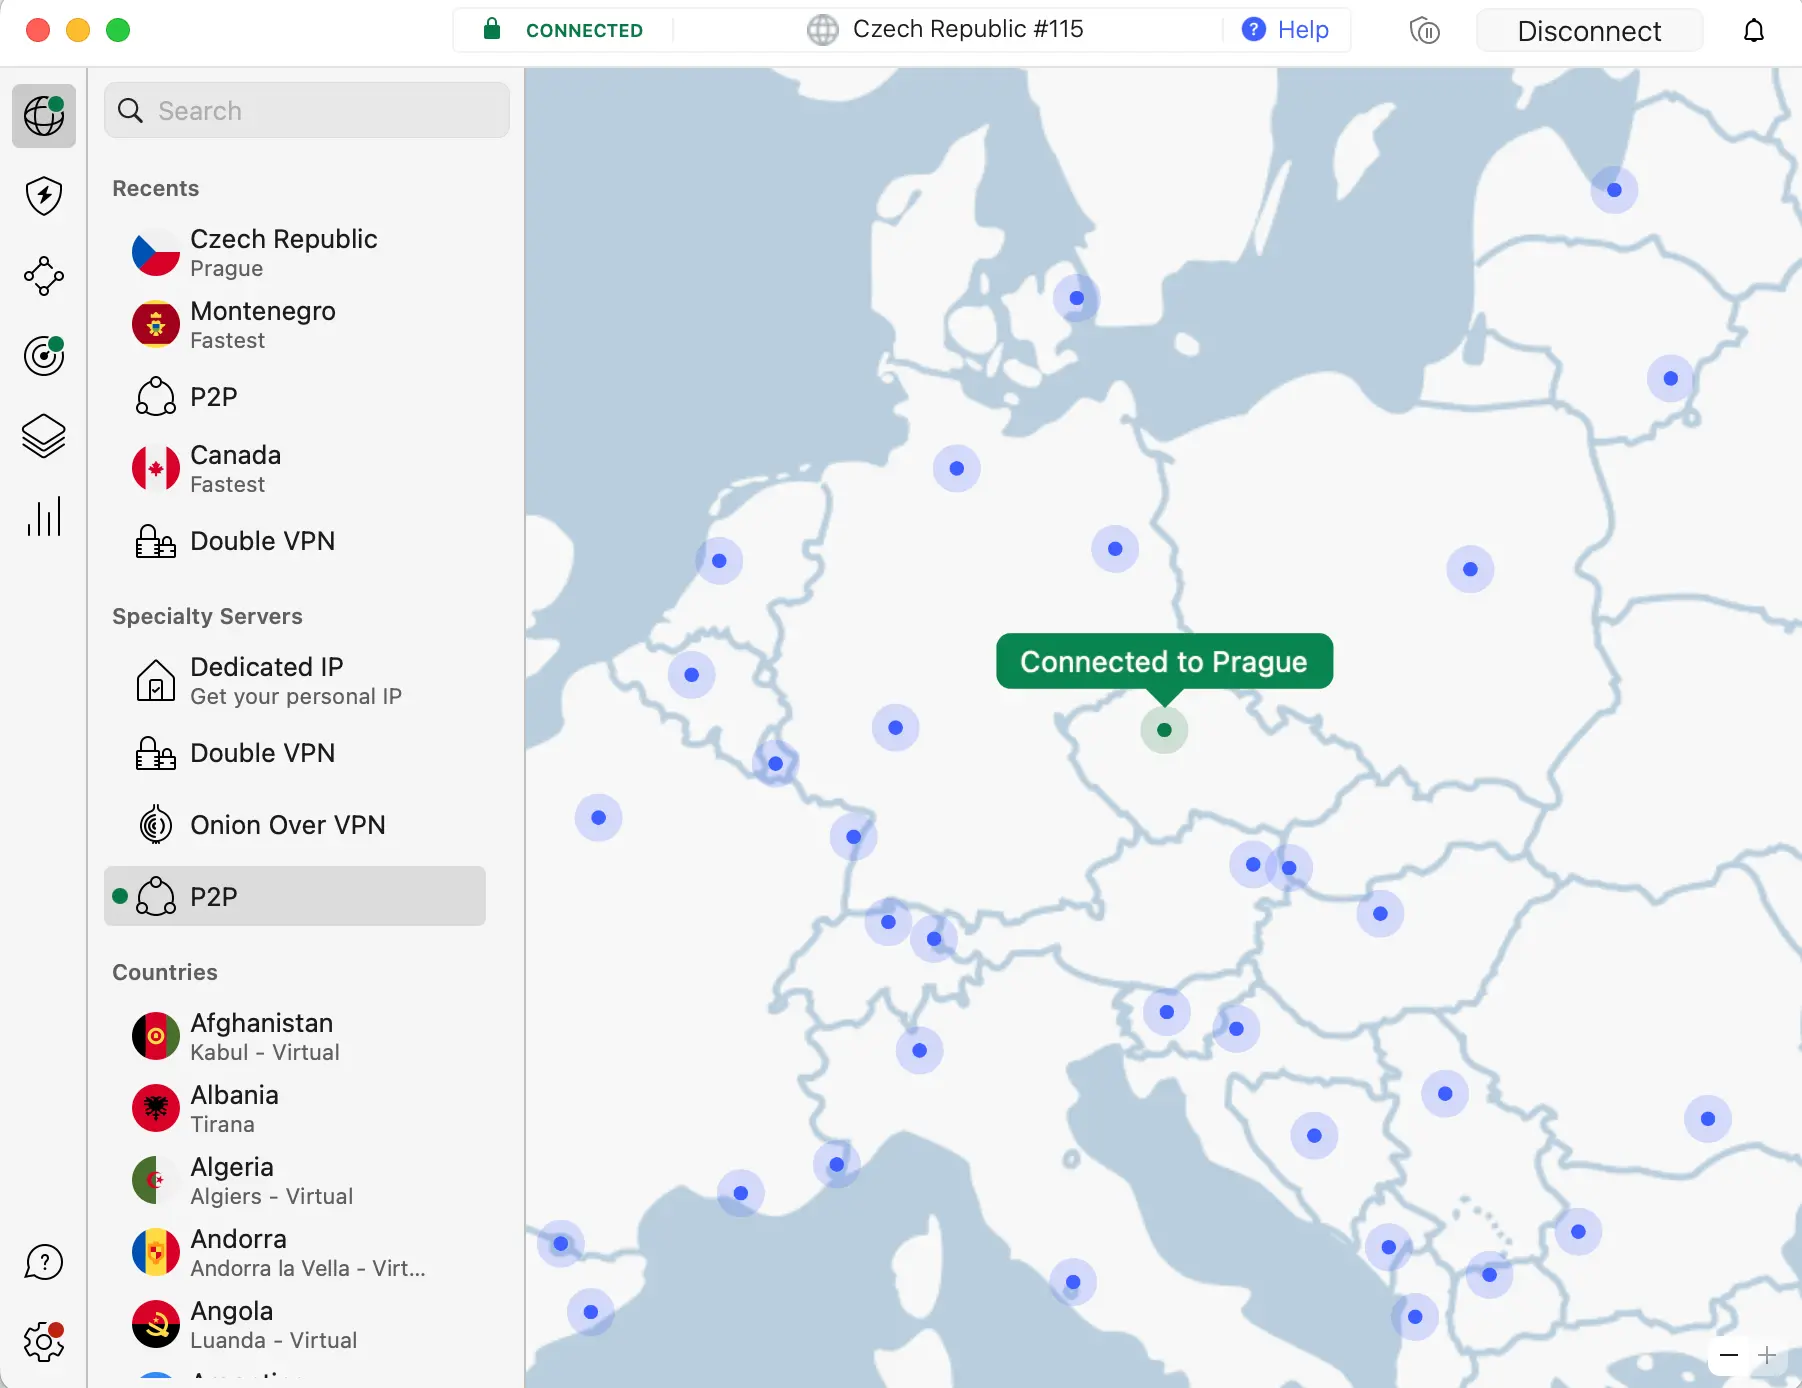Zoom out the map with minus
The image size is (1802, 1388).
point(1729,1355)
